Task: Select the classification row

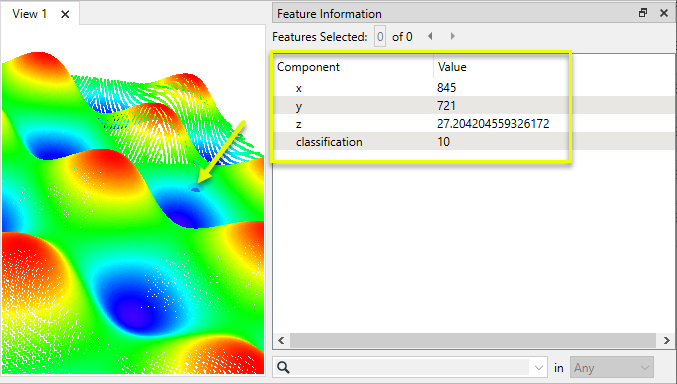Action: tap(474, 142)
